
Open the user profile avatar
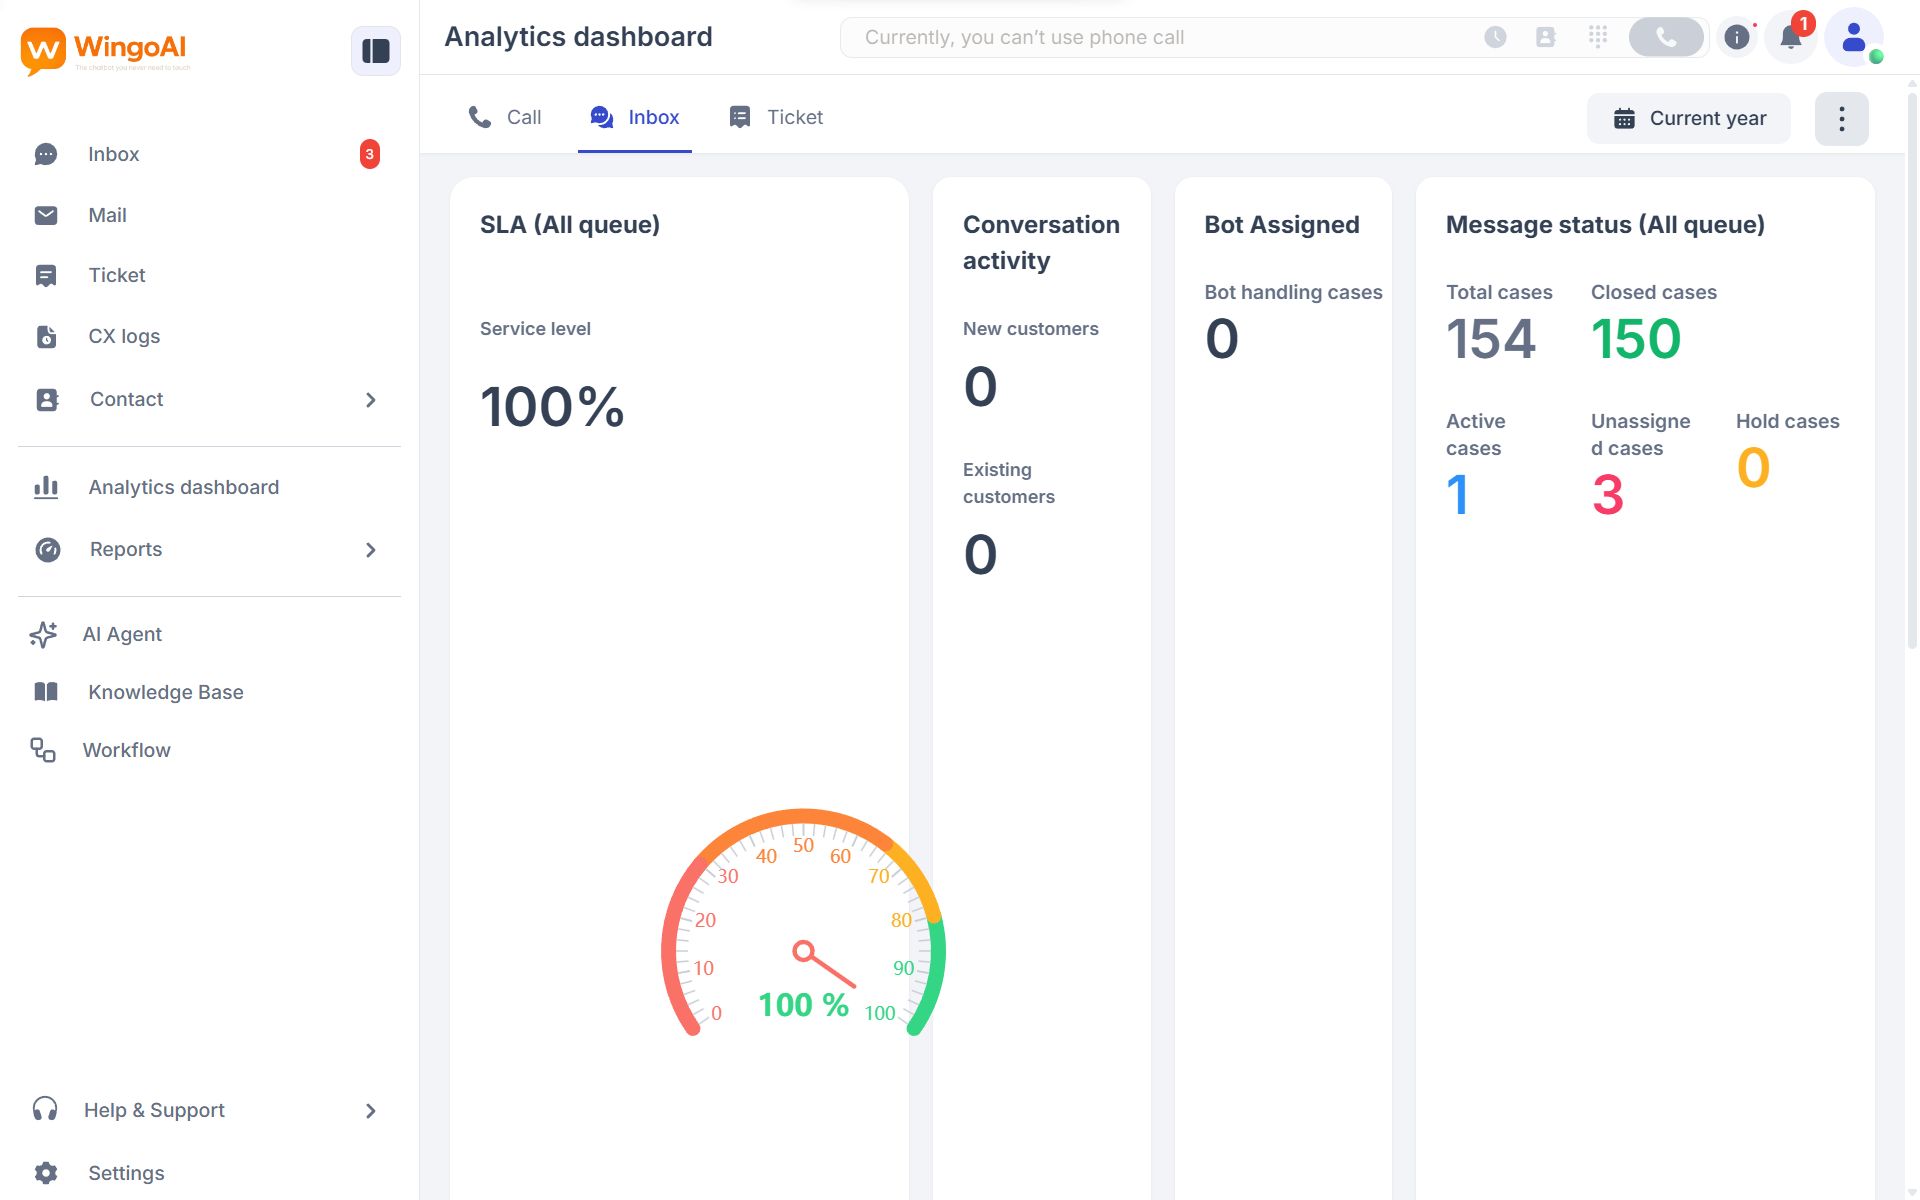pos(1853,37)
